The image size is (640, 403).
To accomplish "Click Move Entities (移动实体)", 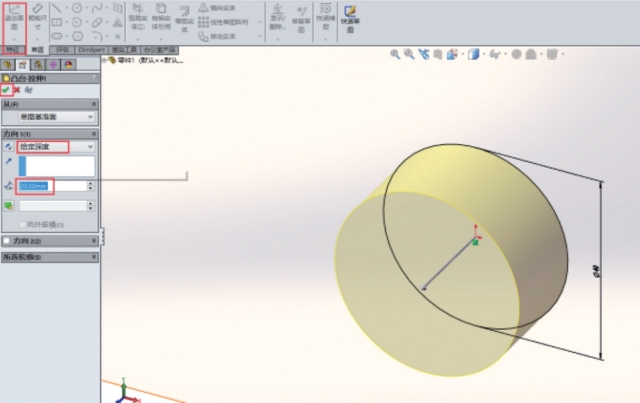I will click(217, 36).
